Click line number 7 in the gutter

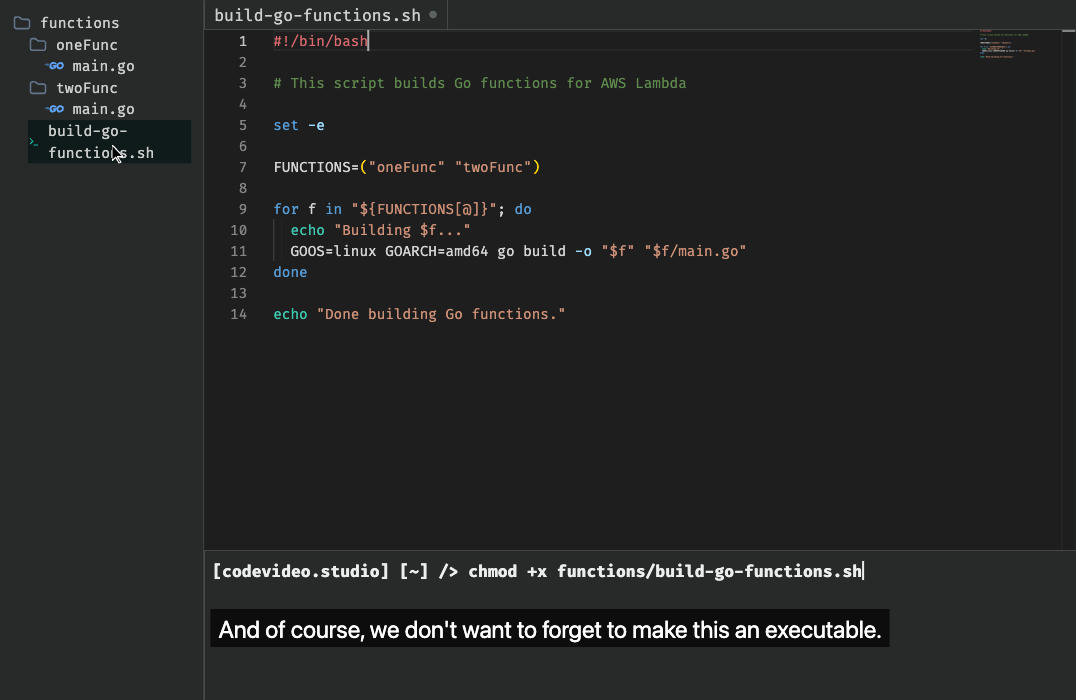[x=242, y=167]
